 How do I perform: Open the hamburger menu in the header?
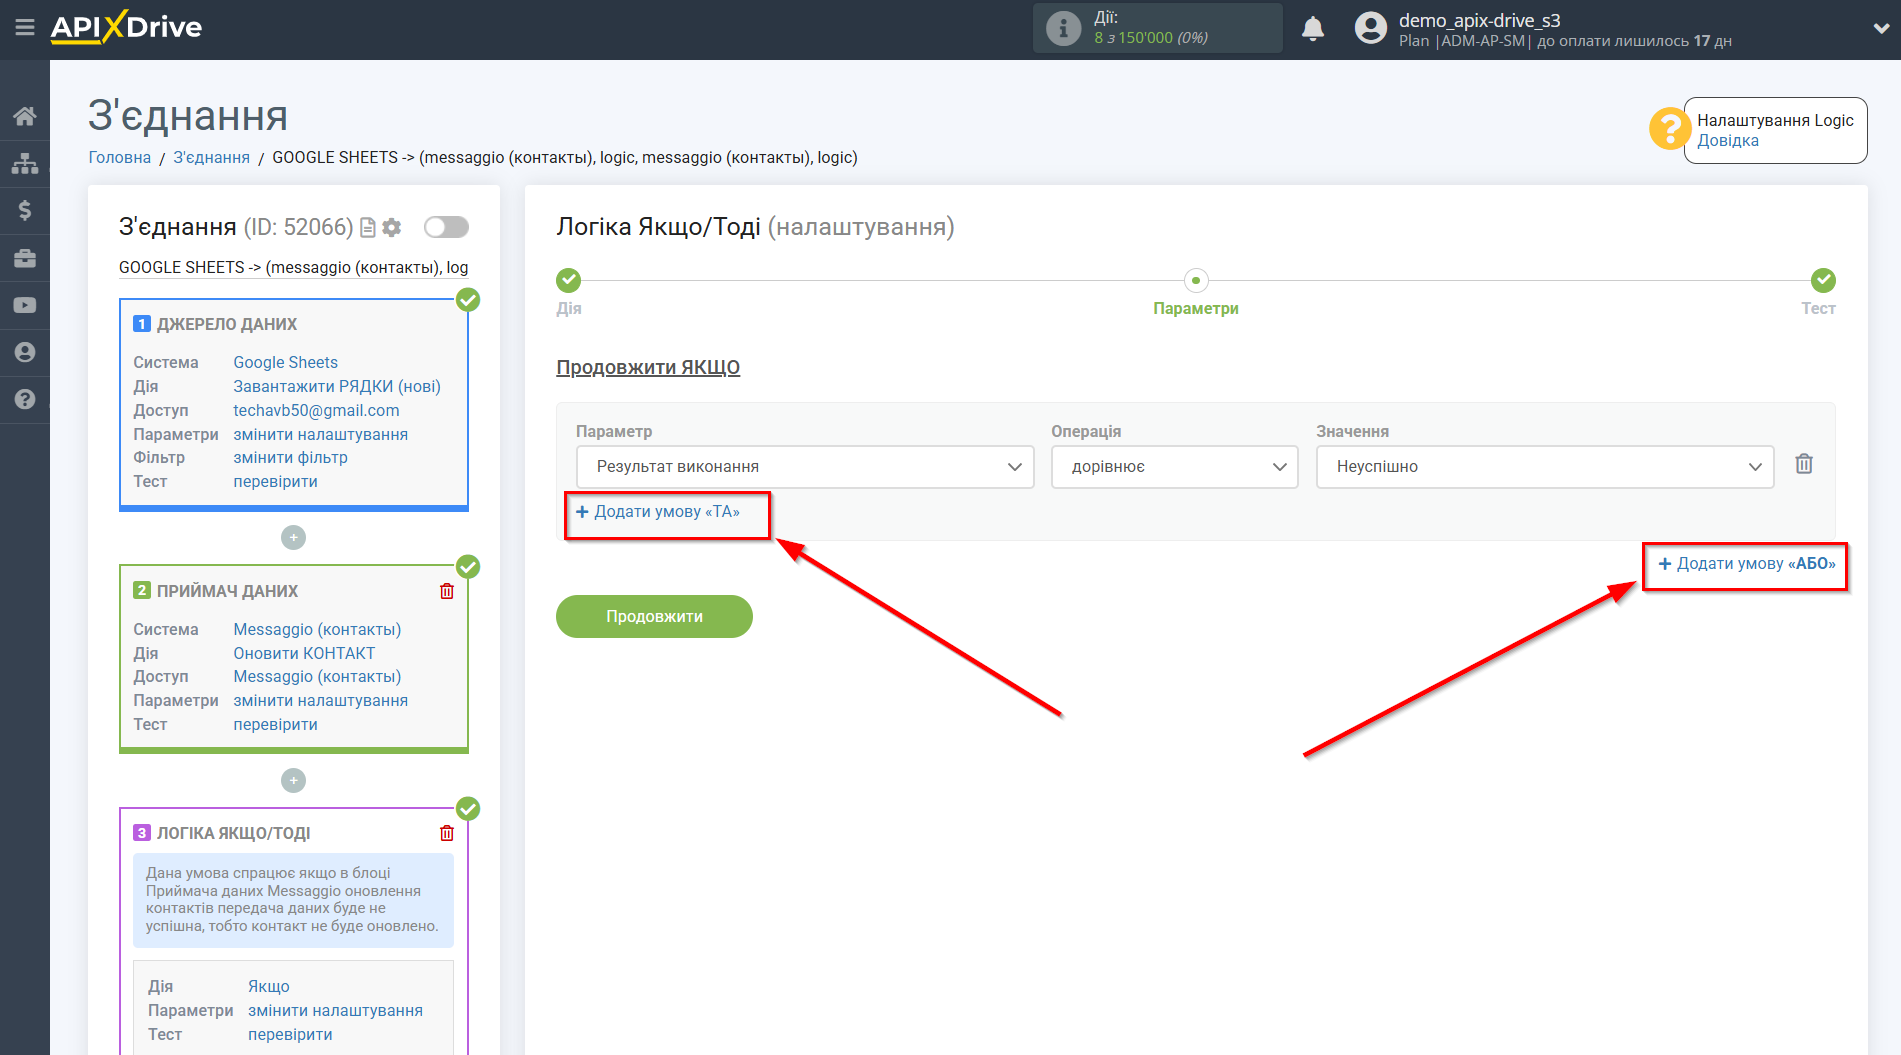[25, 27]
